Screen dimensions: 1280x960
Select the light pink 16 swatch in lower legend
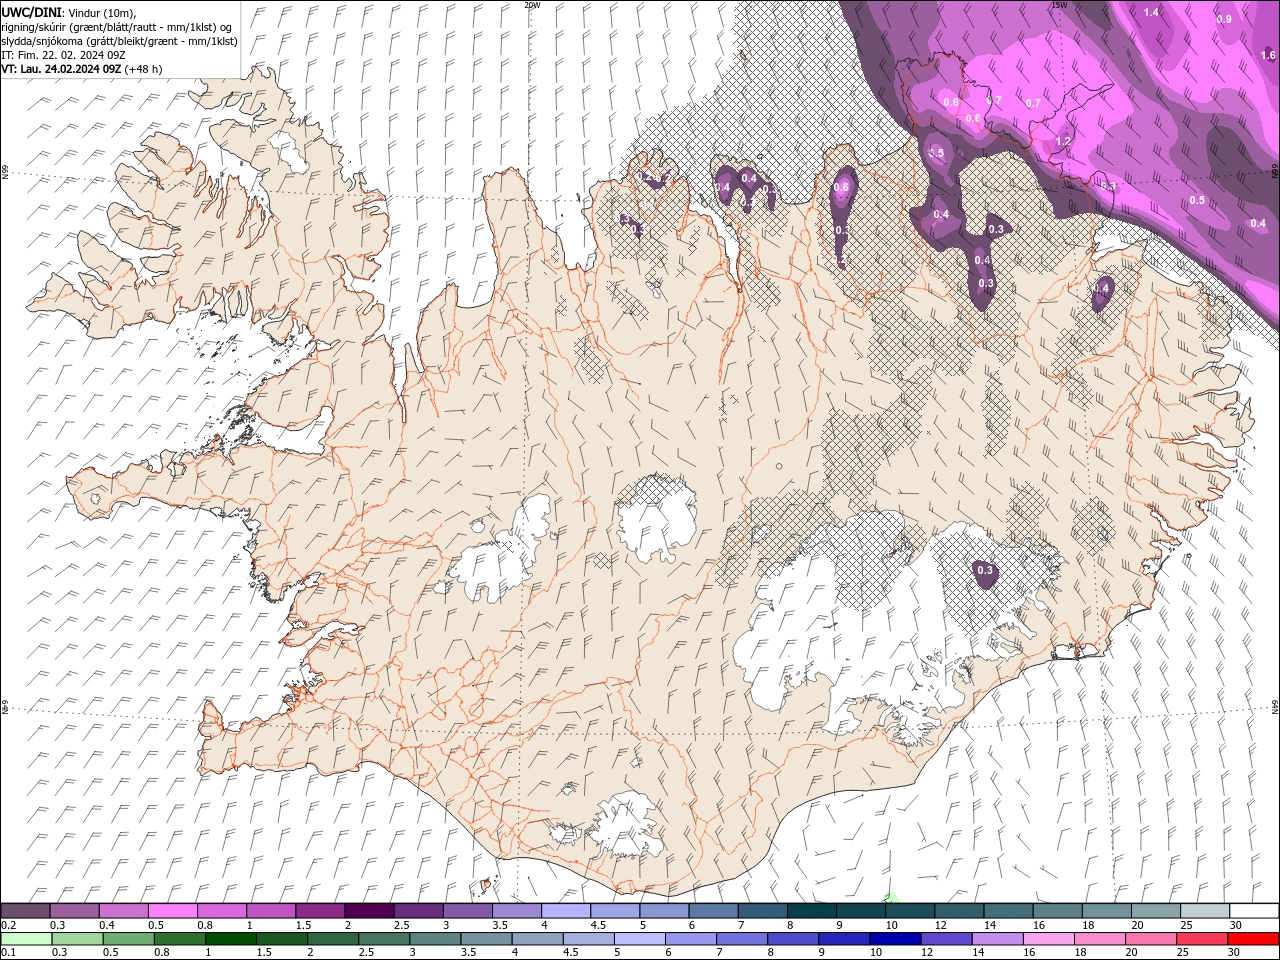tap(1047, 939)
